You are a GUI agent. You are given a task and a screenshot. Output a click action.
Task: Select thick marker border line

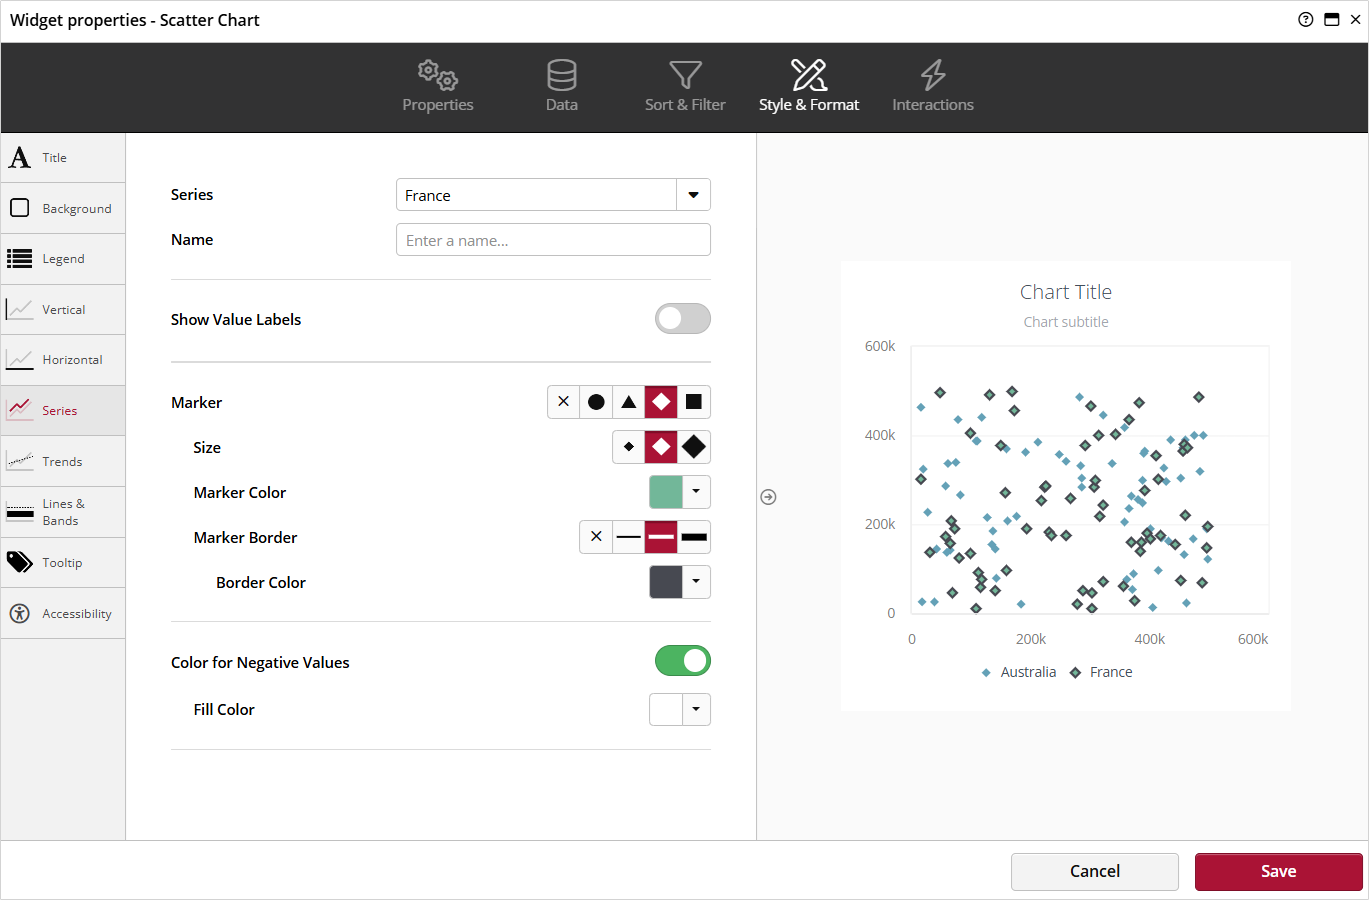coord(694,537)
